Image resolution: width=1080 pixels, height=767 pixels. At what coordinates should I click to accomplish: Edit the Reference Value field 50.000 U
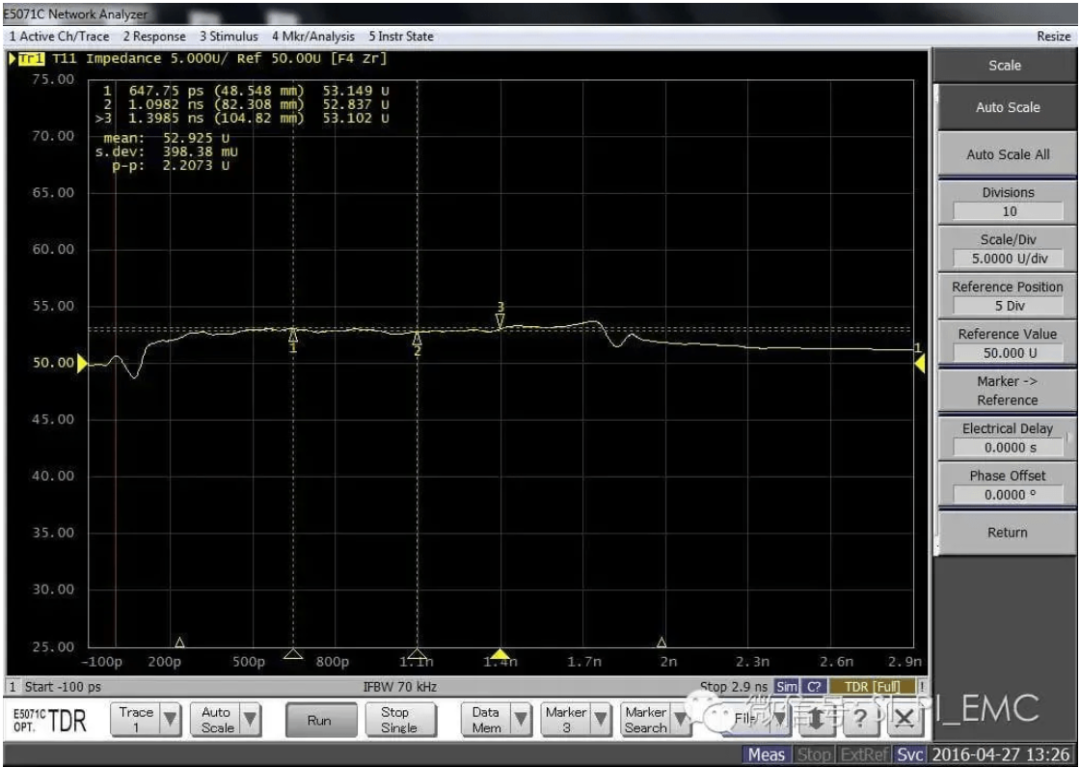click(1008, 353)
